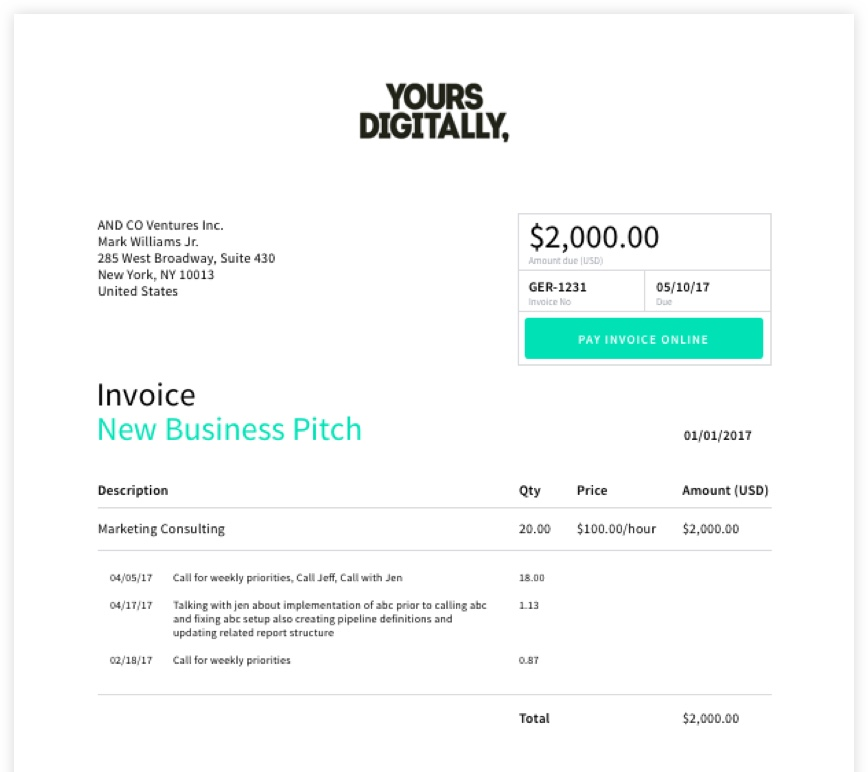Click the Qty column header
The image size is (868, 772).
(x=530, y=491)
